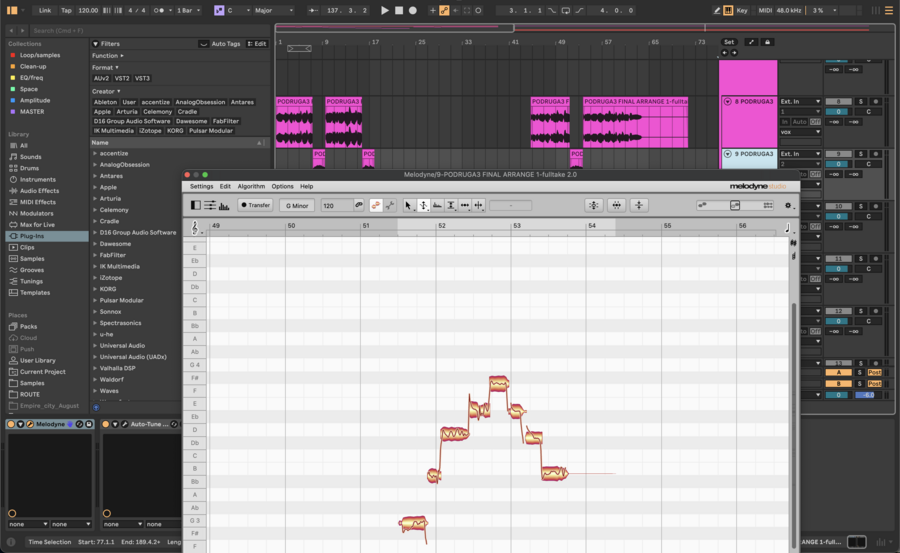This screenshot has width=900, height=553.
Task: Click Melodyne's Correct Pitch macro icon
Action: pyautogui.click(x=593, y=206)
